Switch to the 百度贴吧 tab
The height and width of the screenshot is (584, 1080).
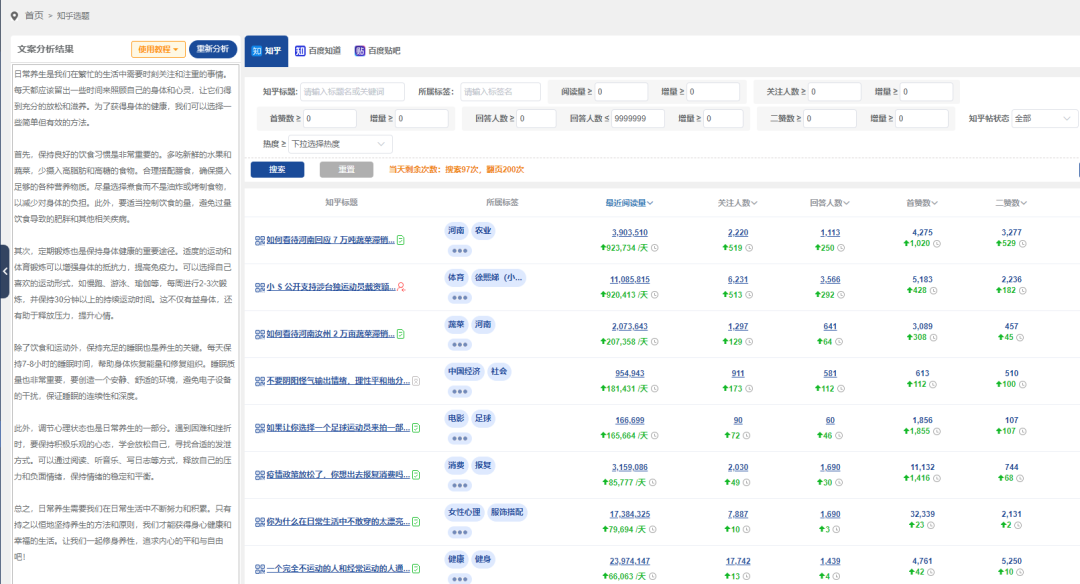tap(377, 51)
